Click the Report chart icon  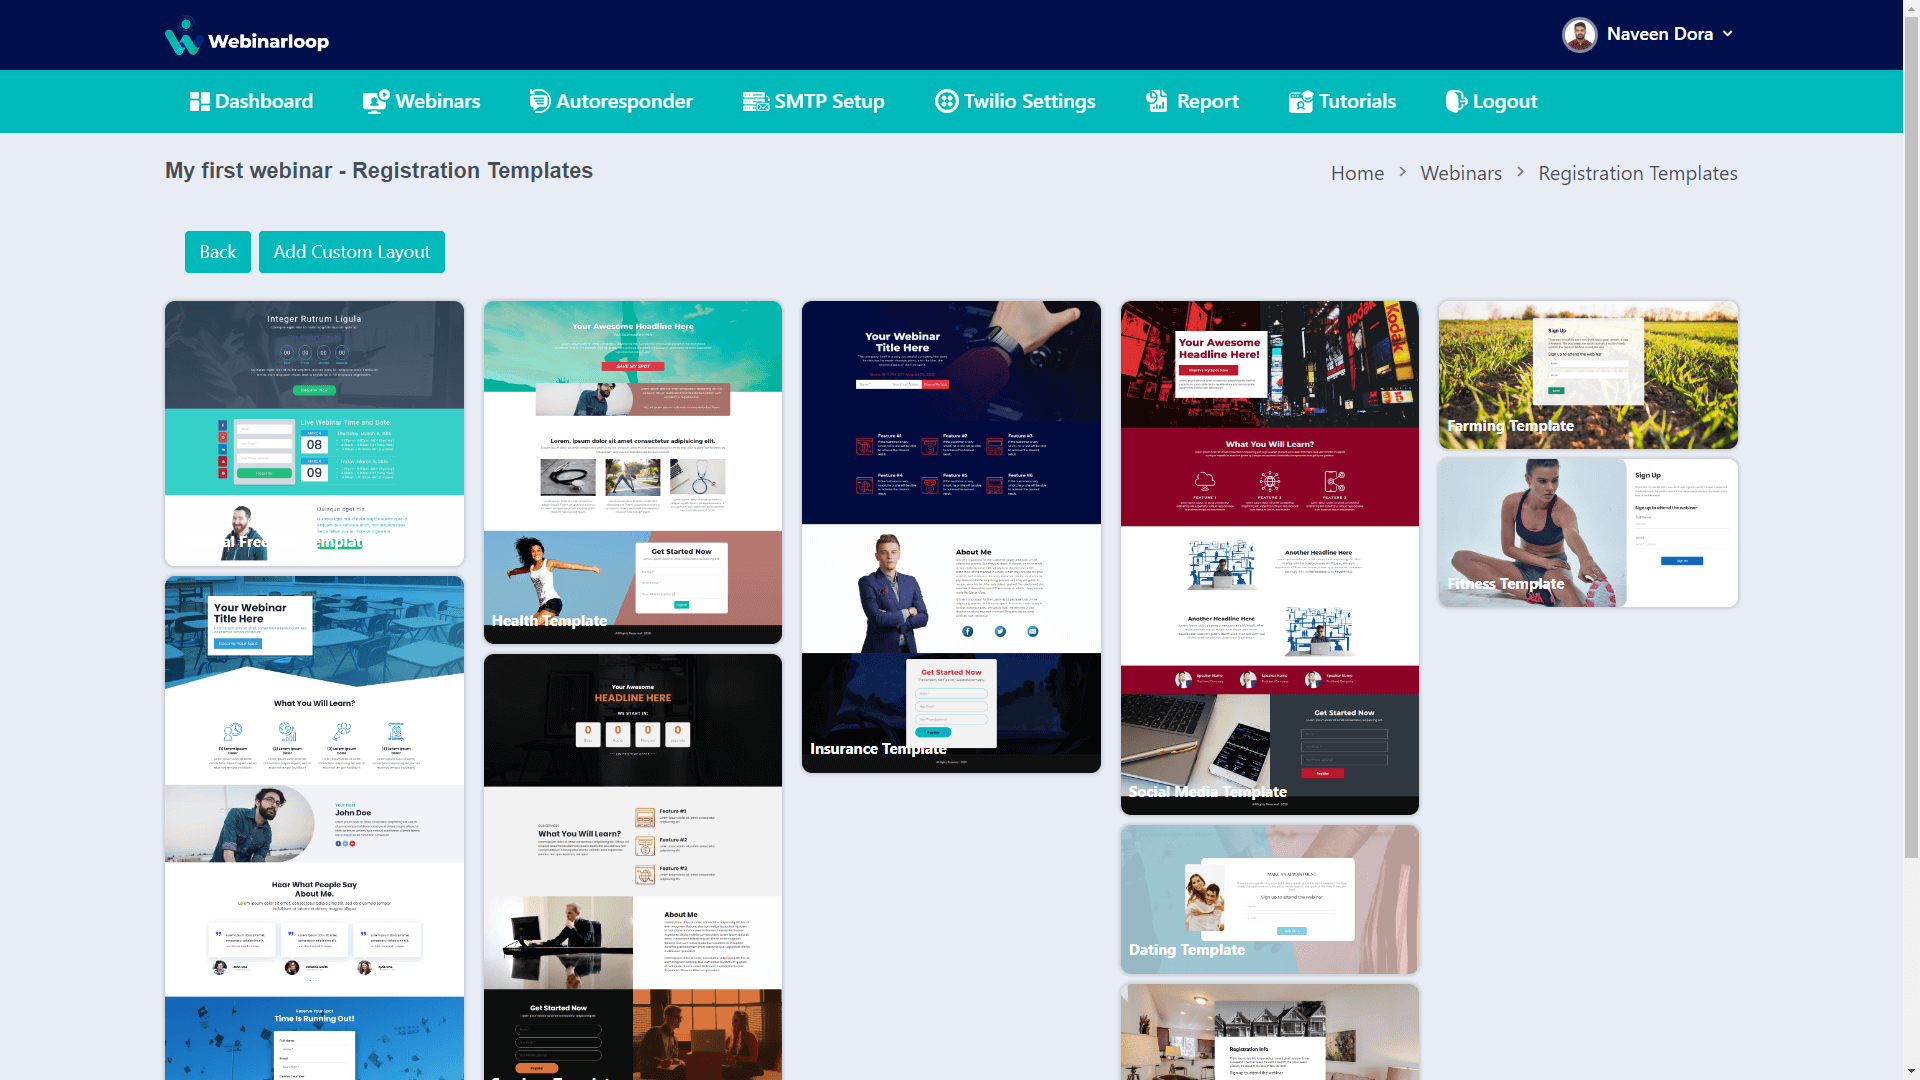click(1157, 101)
